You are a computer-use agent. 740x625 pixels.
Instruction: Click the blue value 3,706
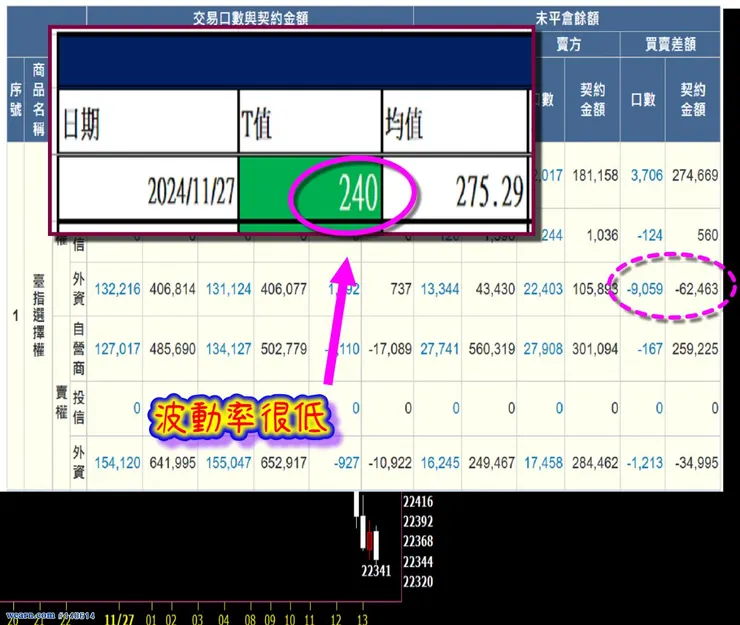click(x=647, y=176)
